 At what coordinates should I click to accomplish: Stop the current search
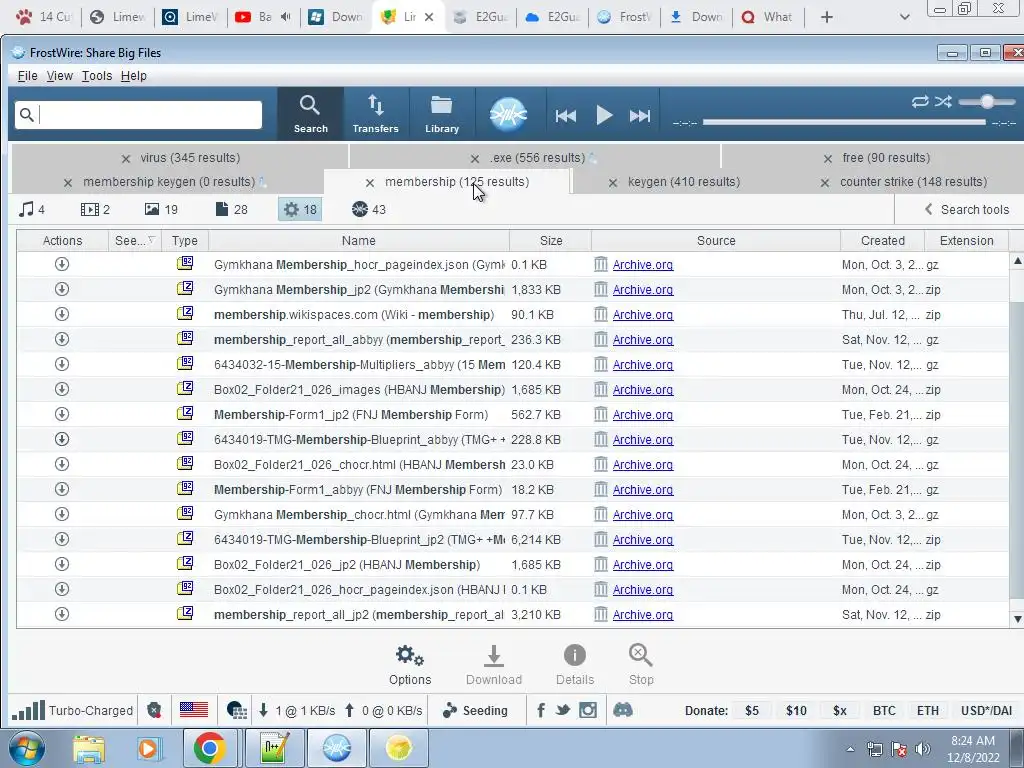[x=641, y=665]
